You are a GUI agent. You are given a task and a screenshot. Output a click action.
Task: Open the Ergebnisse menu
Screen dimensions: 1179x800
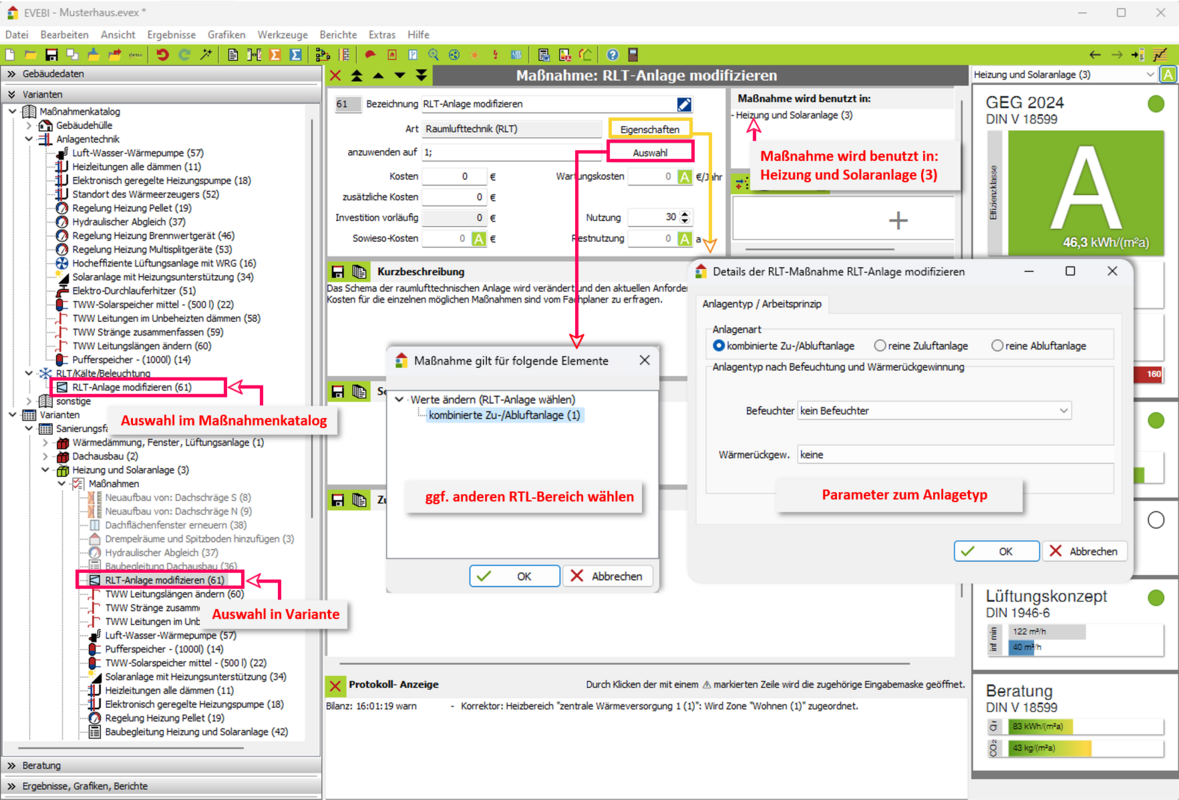(170, 35)
